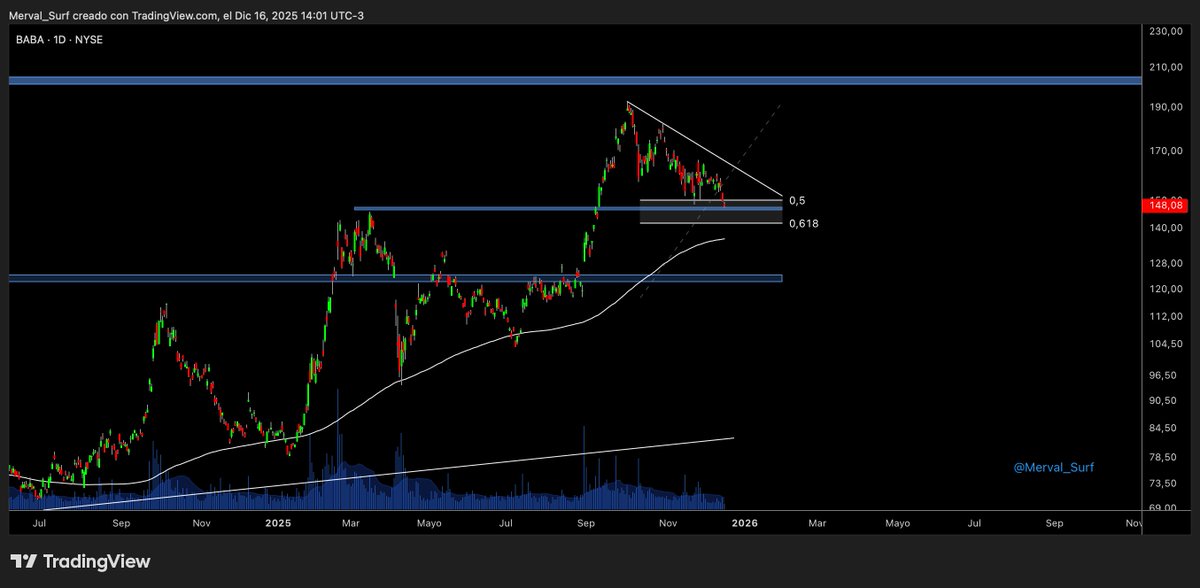
Task: Click the 112,00 price axis label
Action: (1165, 316)
